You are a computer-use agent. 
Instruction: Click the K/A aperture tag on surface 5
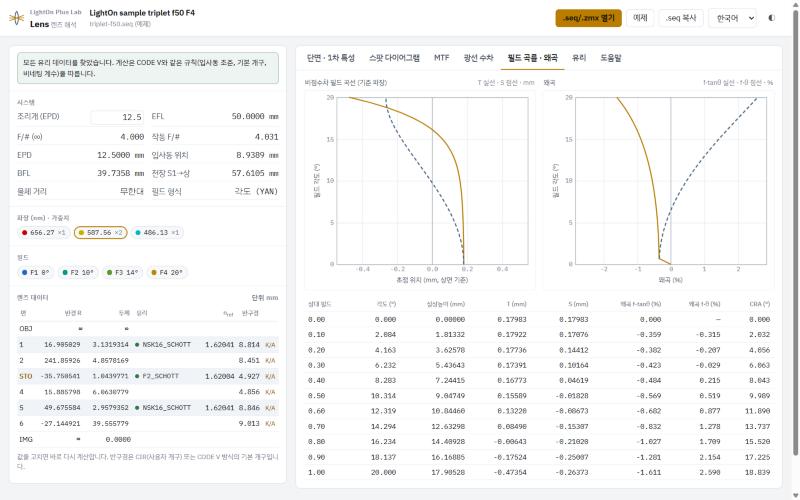coord(270,408)
